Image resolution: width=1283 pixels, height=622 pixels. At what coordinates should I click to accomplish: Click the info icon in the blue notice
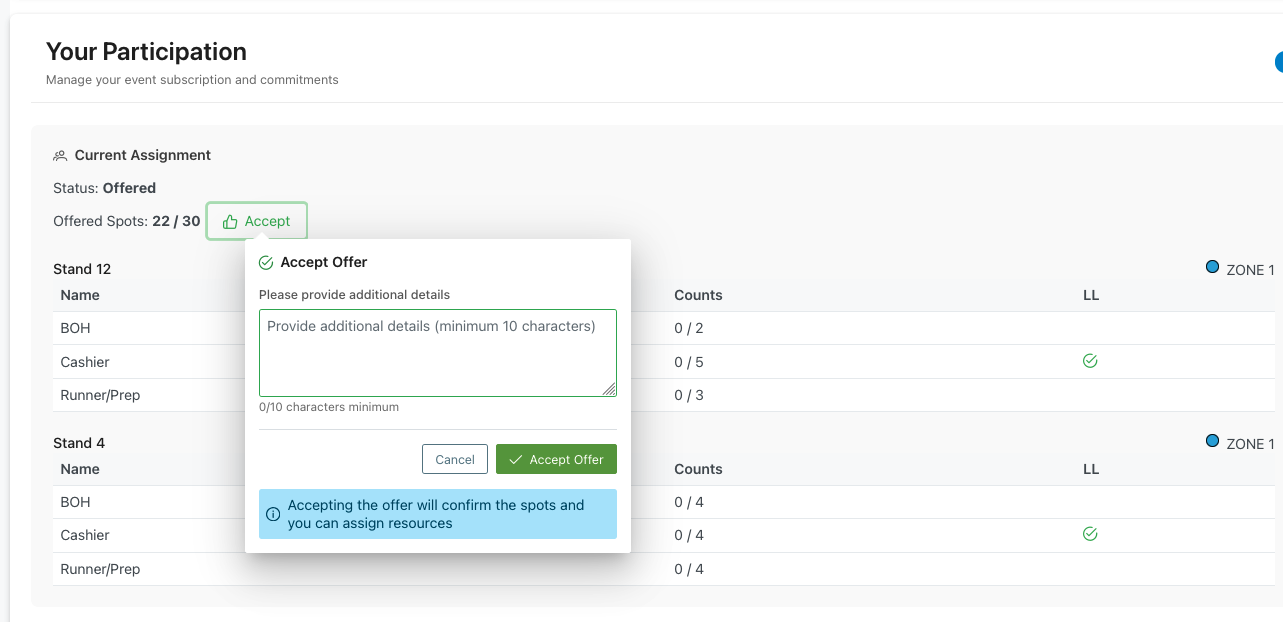click(x=273, y=514)
